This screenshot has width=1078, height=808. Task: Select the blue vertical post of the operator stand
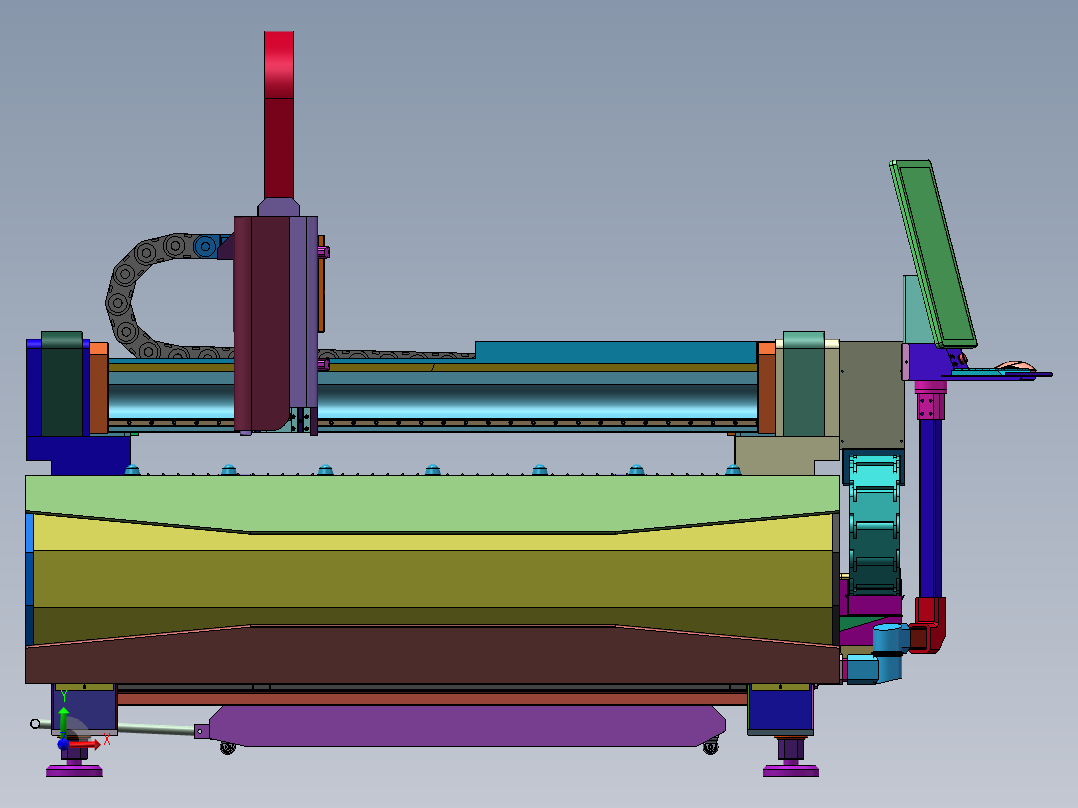click(930, 509)
